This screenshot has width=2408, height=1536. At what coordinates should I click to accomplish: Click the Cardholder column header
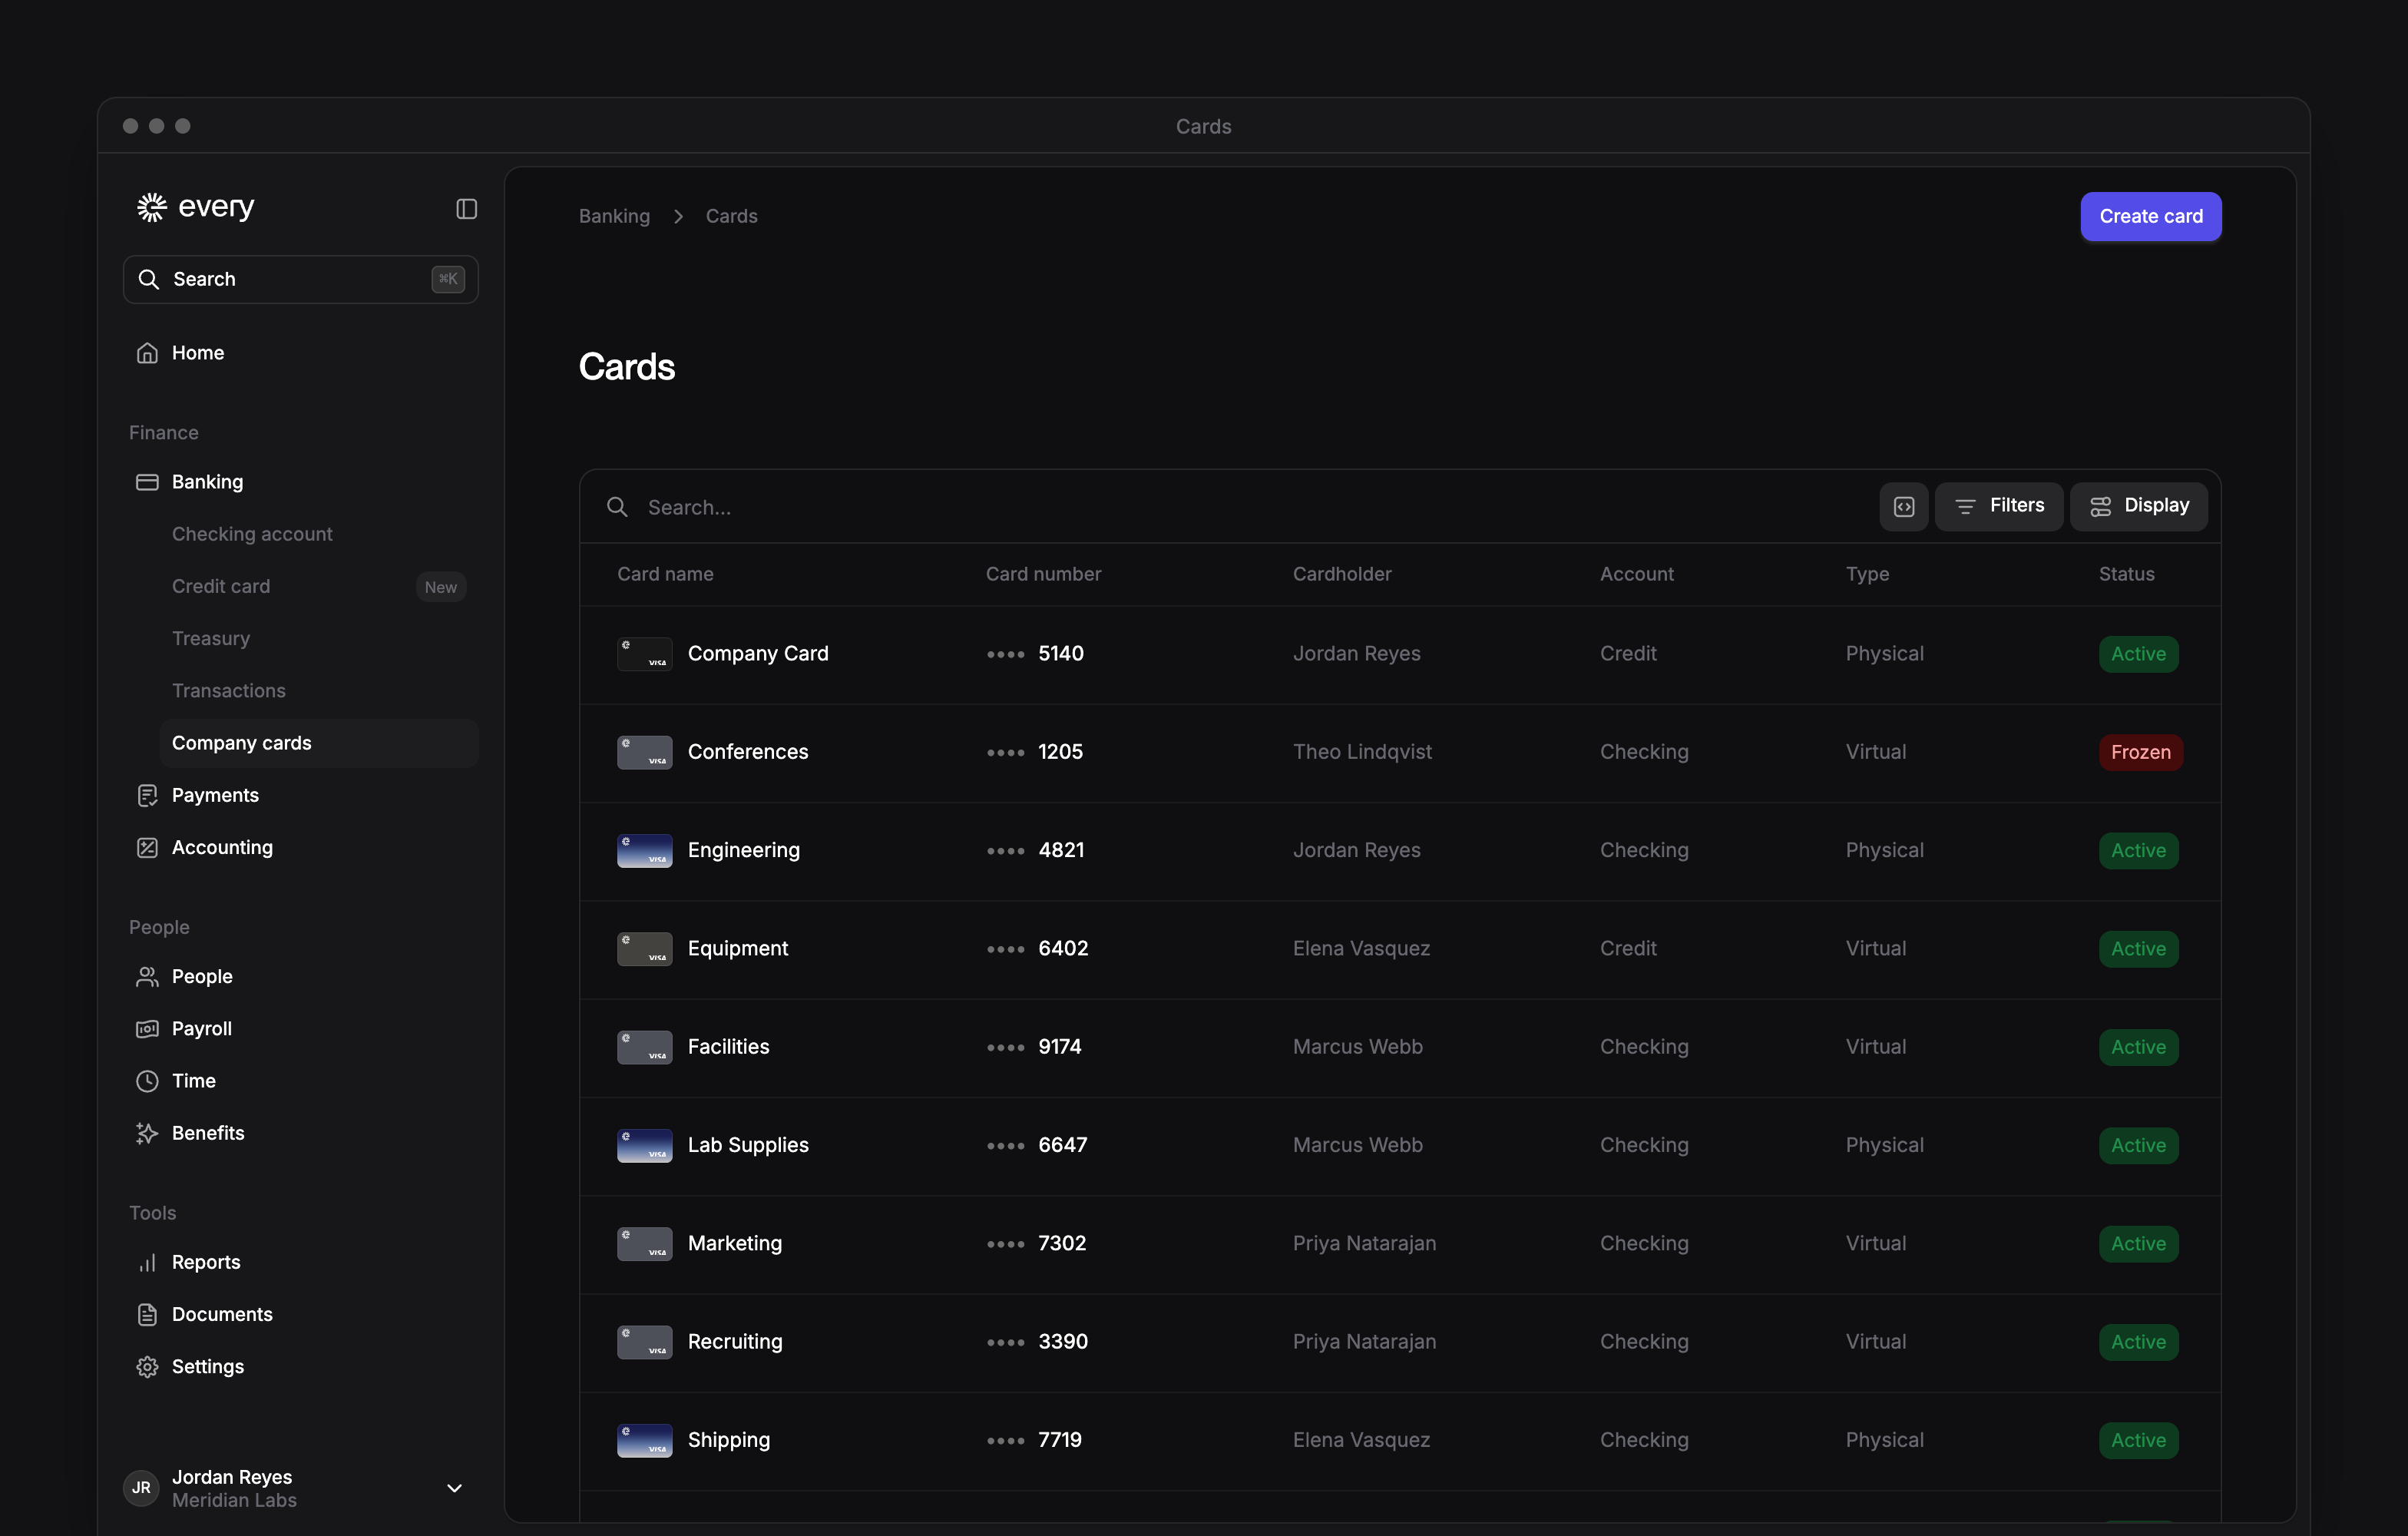(1341, 574)
